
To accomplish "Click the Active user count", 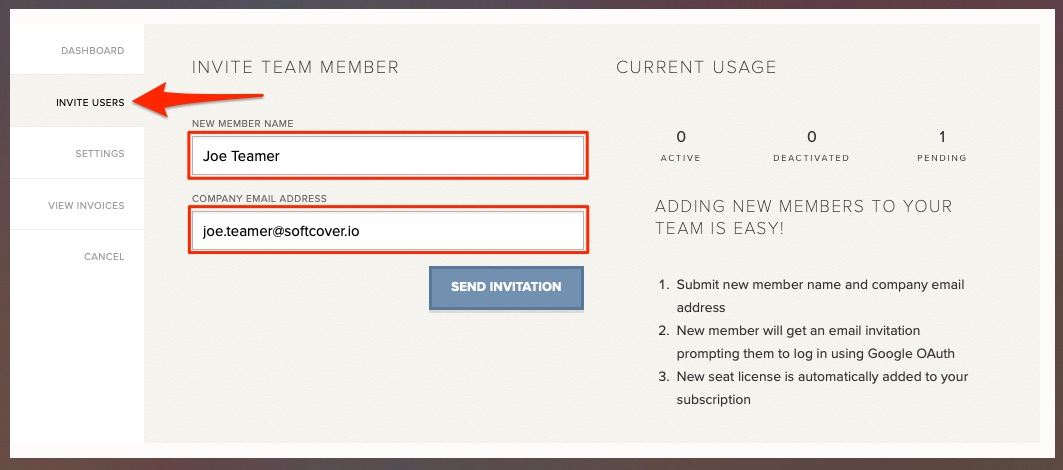I will coord(681,137).
